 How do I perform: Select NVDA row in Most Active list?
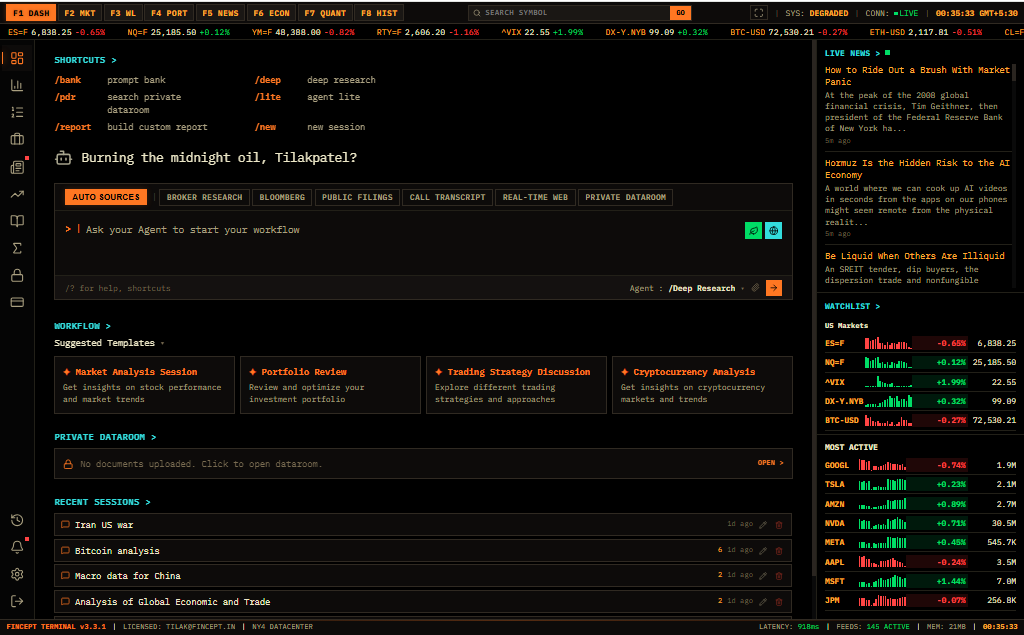(920, 523)
